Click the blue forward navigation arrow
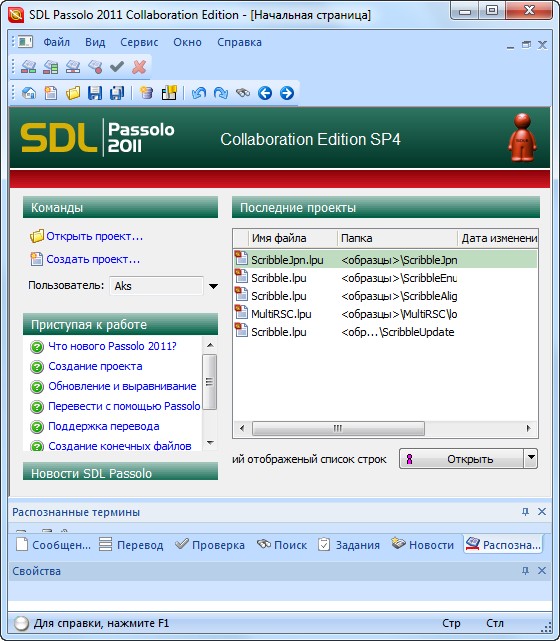This screenshot has width=560, height=641. coord(287,93)
